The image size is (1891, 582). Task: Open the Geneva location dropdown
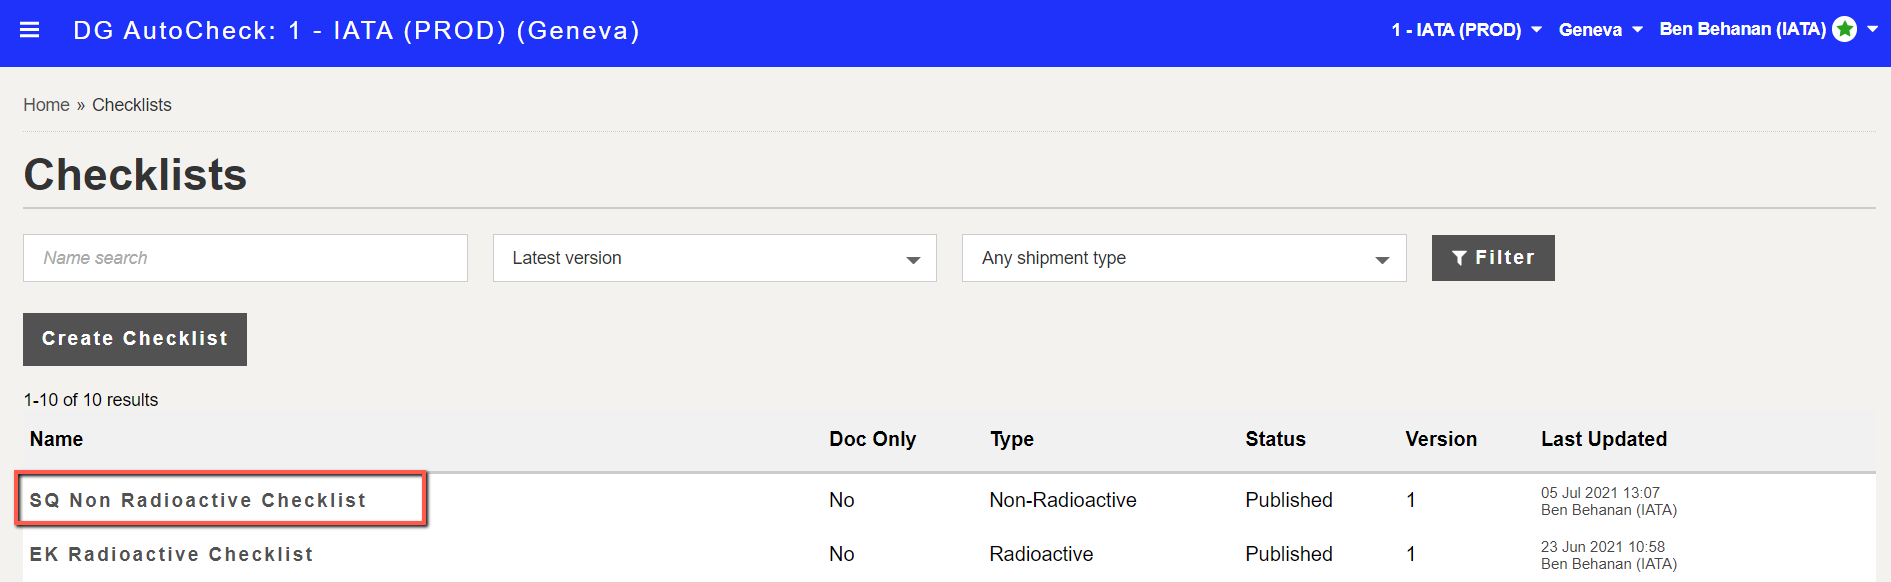point(1600,30)
